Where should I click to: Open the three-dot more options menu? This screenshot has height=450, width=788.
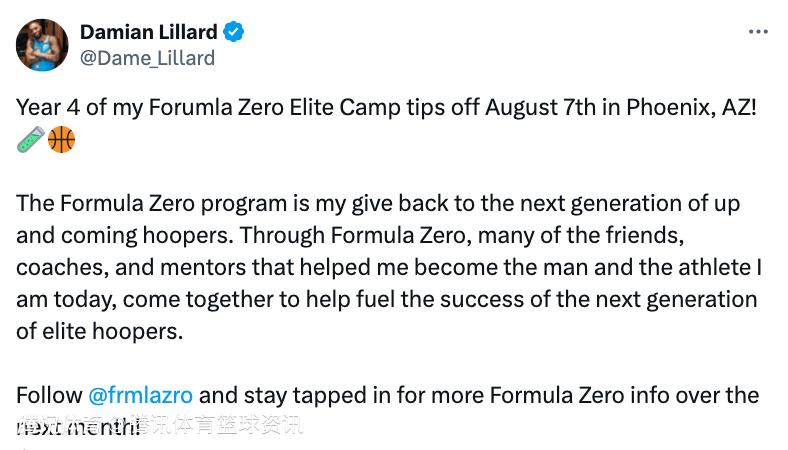click(758, 32)
